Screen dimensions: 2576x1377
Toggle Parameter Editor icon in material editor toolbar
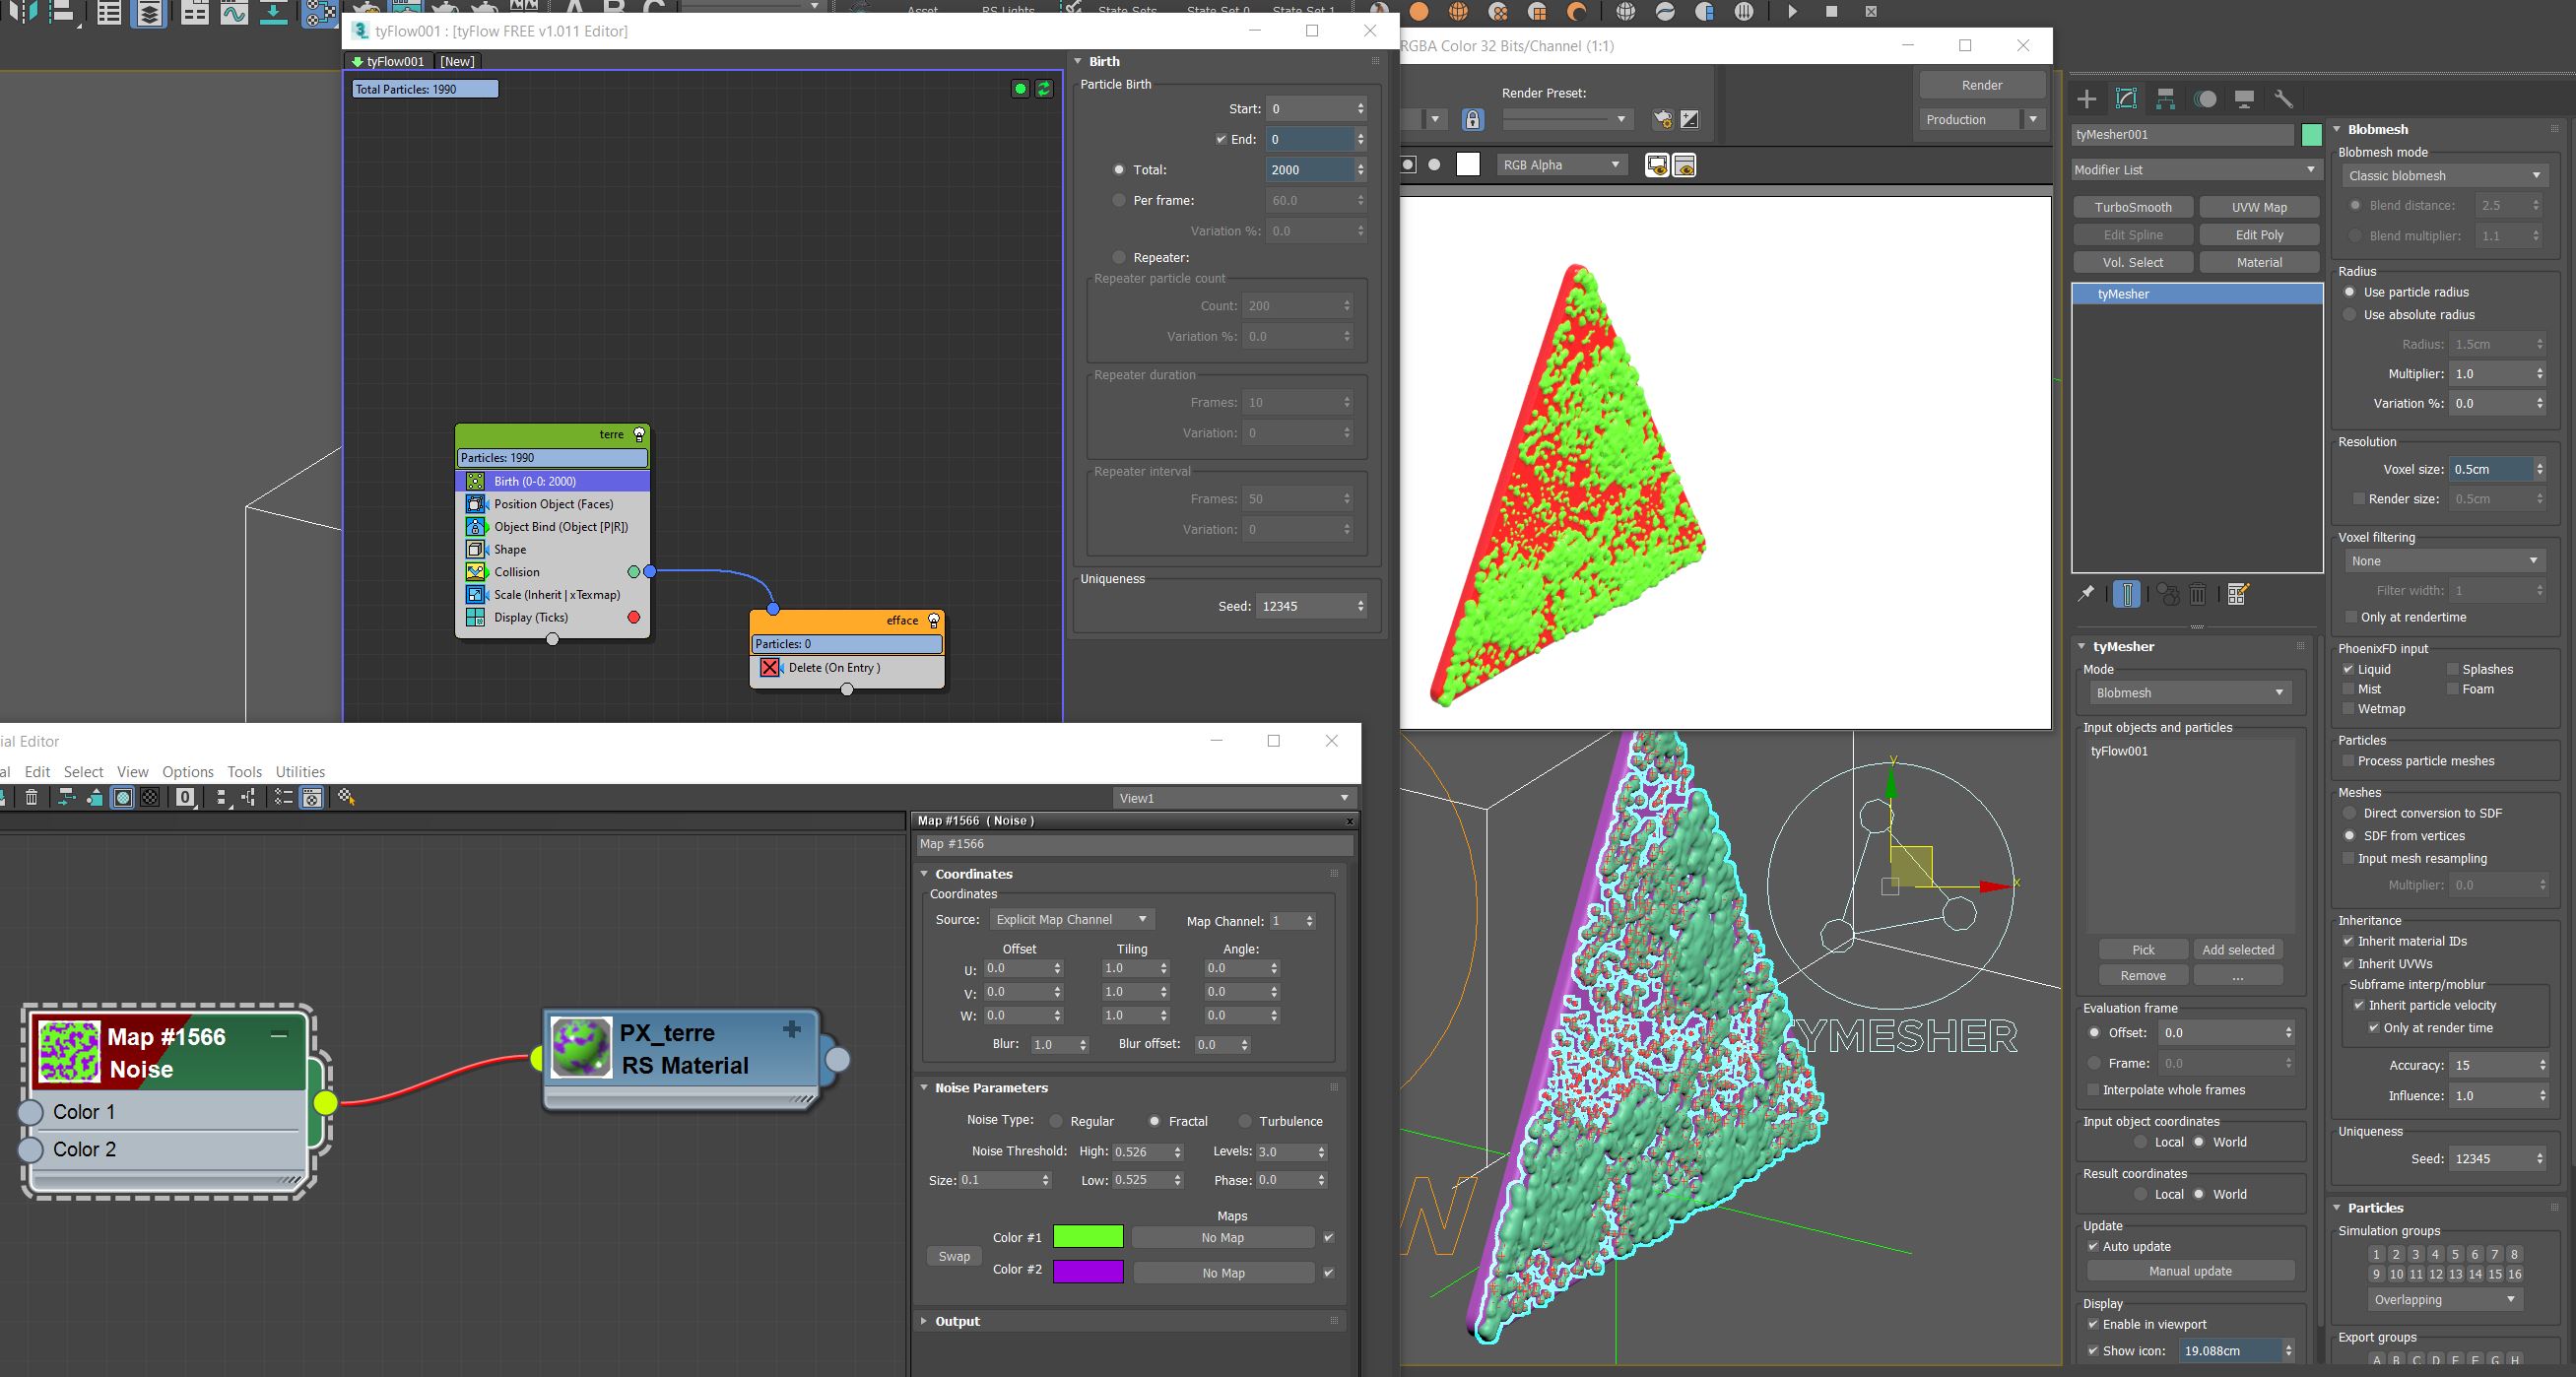click(312, 797)
